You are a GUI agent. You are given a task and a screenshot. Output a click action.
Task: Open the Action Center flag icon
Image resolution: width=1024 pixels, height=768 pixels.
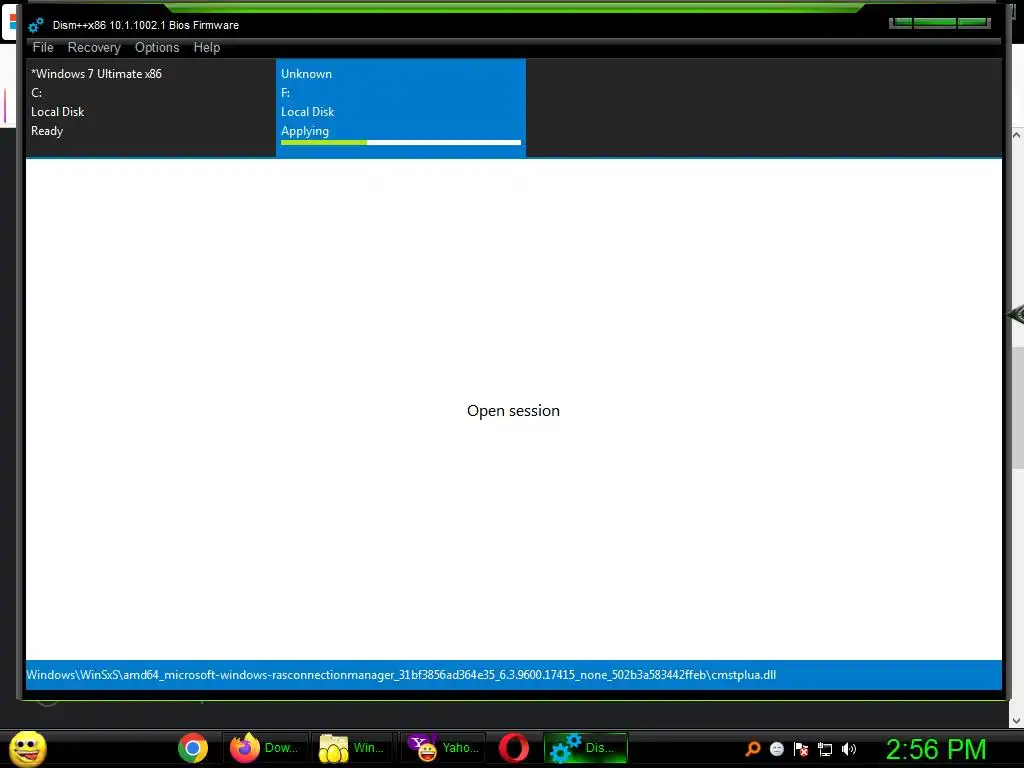click(801, 749)
